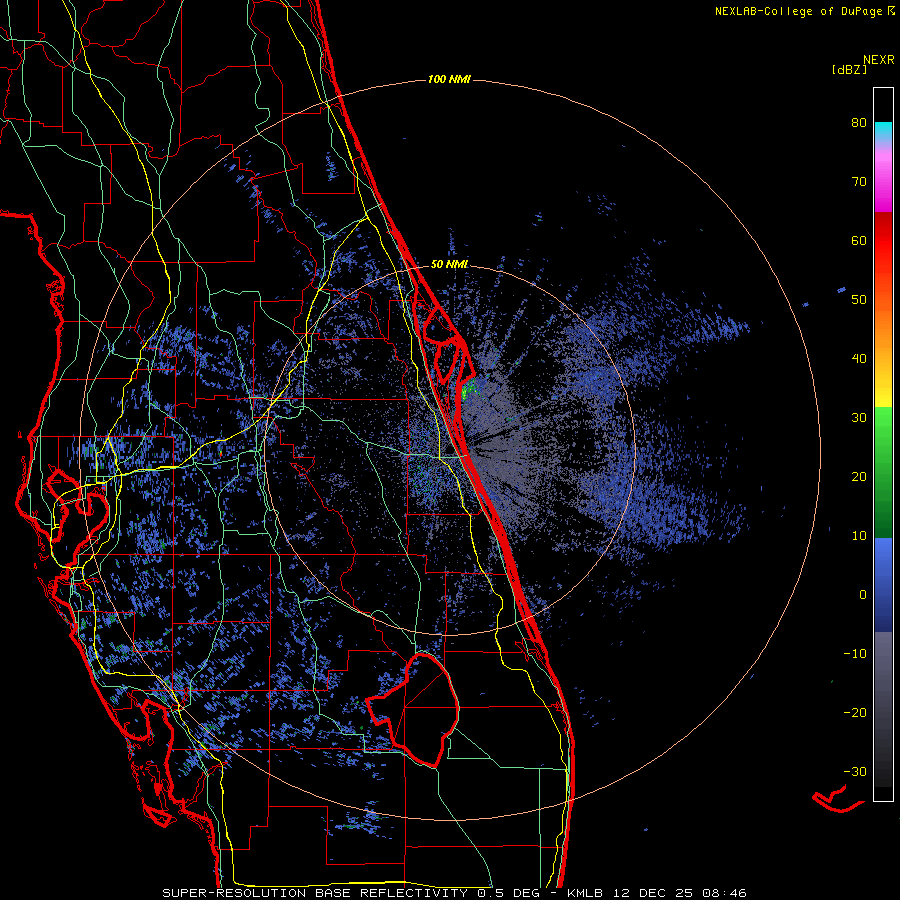Click the cyan top segment of color bar
The width and height of the screenshot is (900, 900).
(x=883, y=132)
